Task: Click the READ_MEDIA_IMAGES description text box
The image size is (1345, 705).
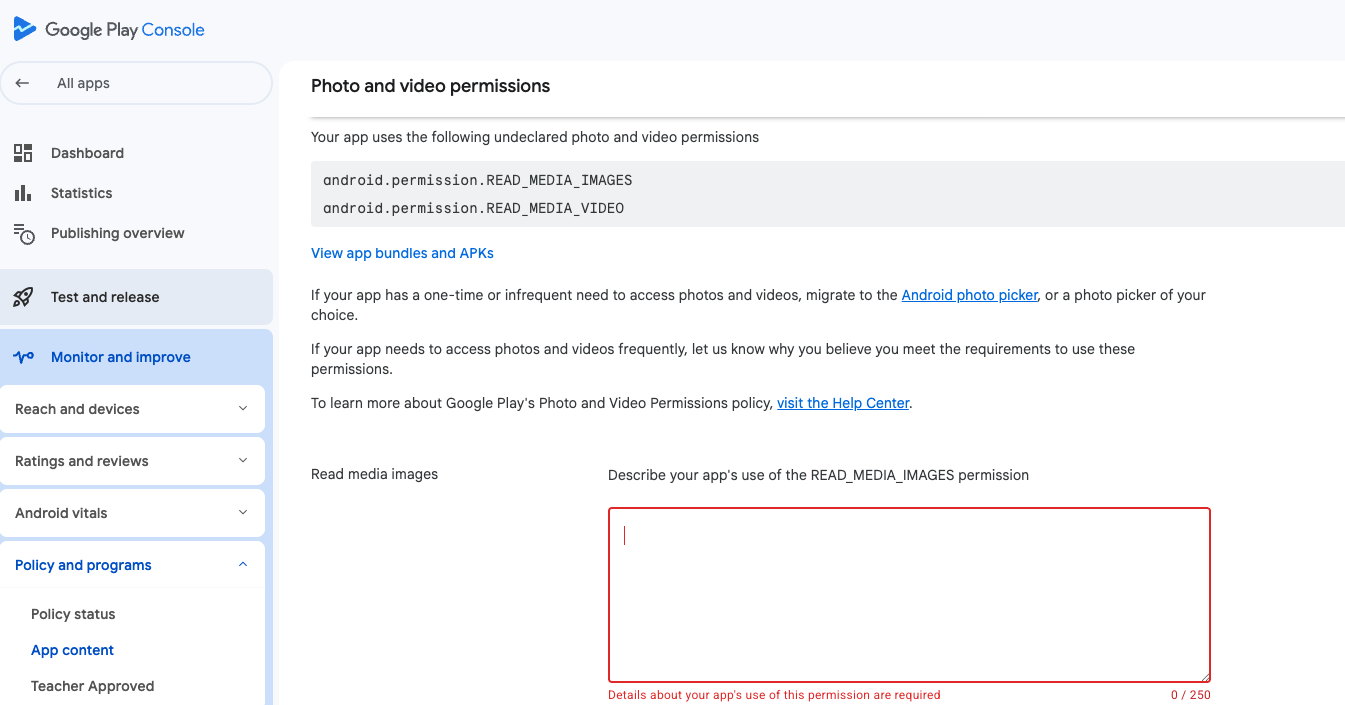Action: point(909,595)
